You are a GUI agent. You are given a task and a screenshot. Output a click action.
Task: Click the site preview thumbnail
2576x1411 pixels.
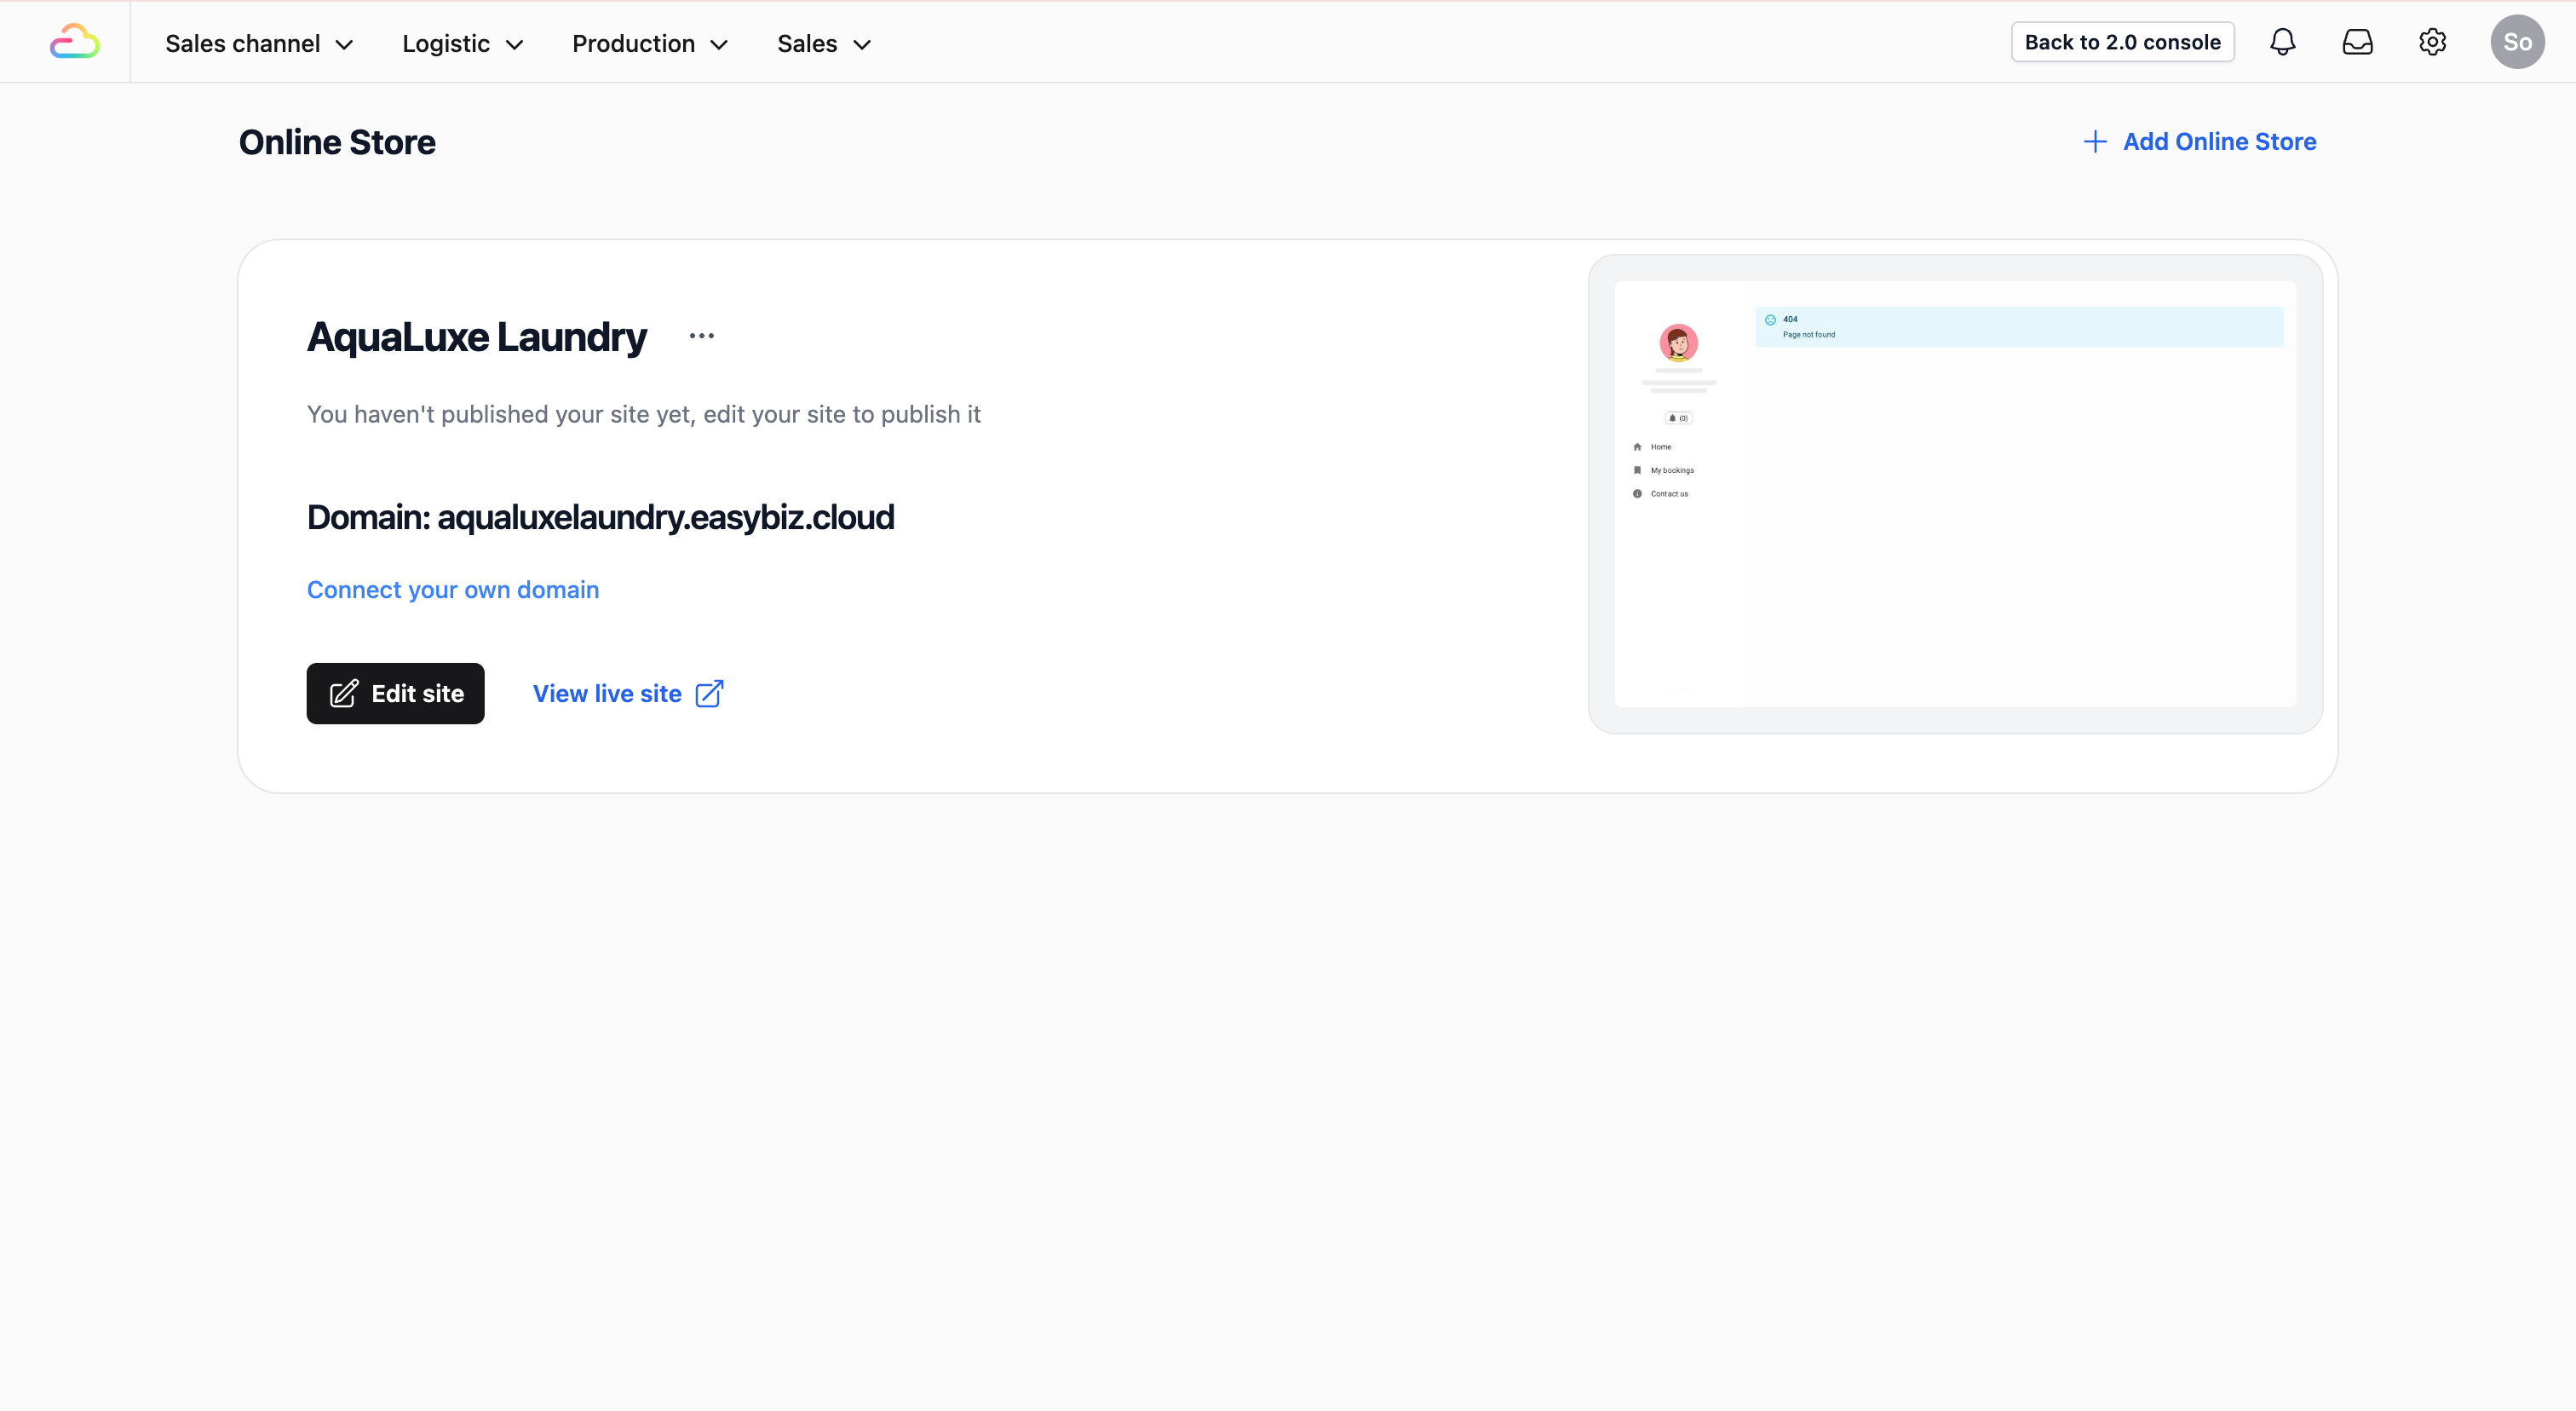tap(1954, 494)
